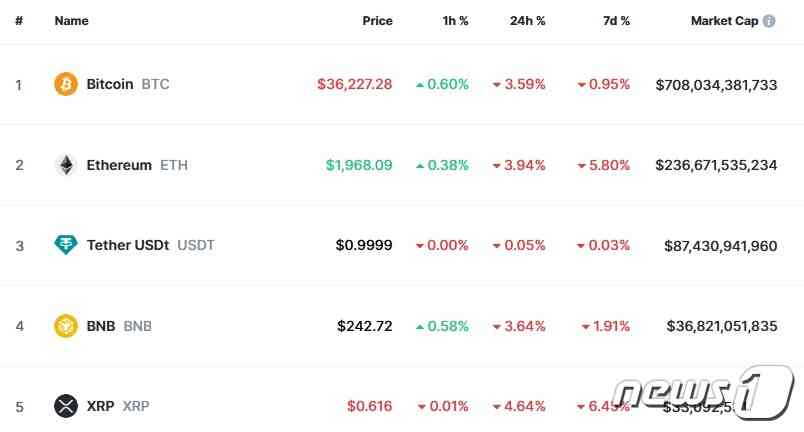Screen dimensions: 804x432
Task: Click the Ethereum diamond logo icon
Action: click(66, 165)
